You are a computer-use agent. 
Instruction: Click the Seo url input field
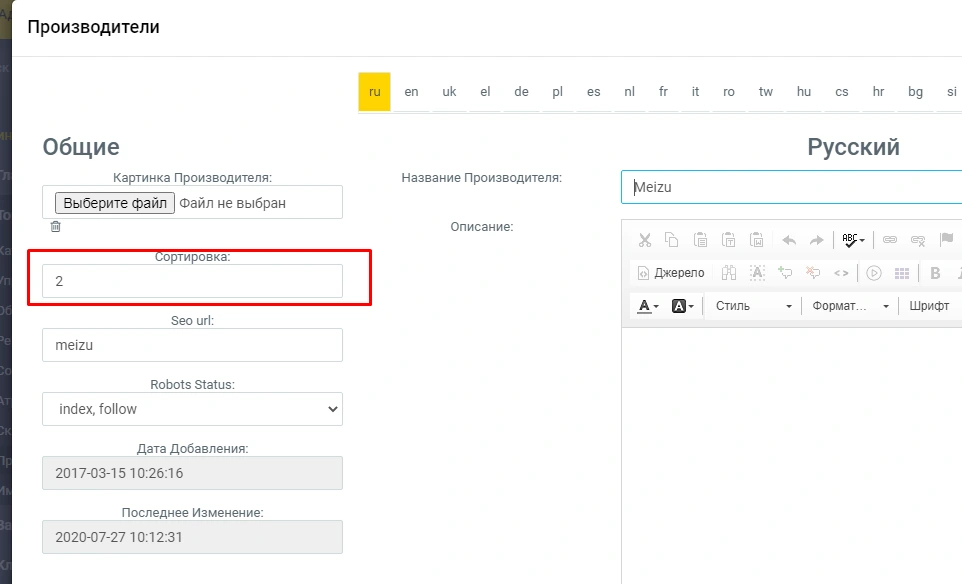coord(192,345)
